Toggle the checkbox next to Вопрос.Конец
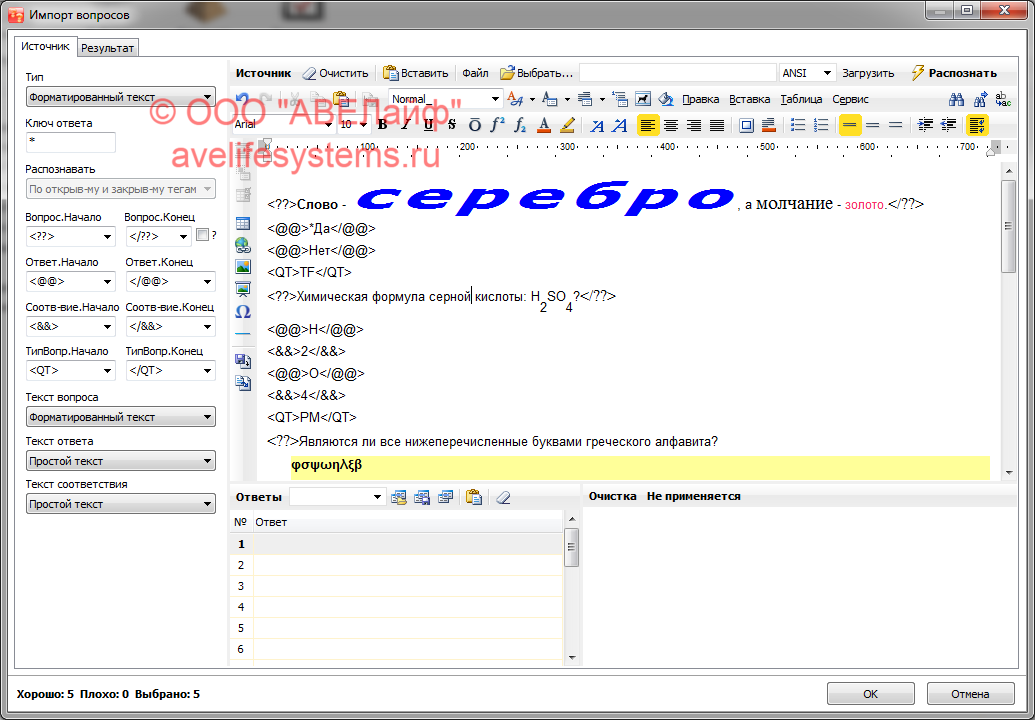 click(203, 236)
